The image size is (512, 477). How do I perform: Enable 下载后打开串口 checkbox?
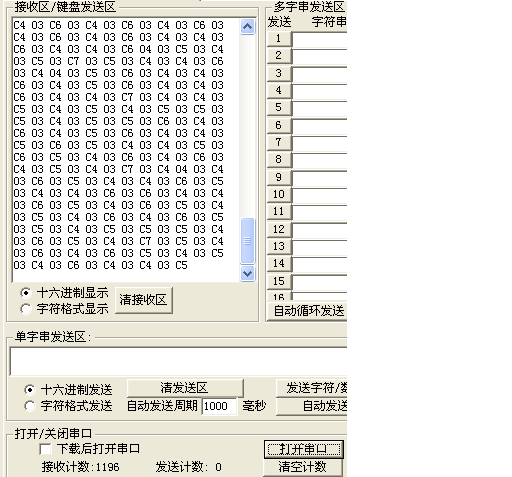coord(45,449)
